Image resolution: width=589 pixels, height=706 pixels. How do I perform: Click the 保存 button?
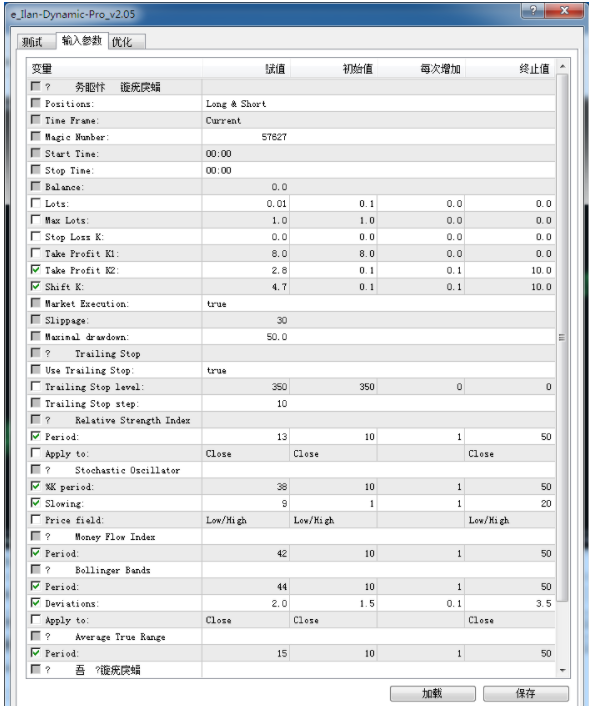526,693
